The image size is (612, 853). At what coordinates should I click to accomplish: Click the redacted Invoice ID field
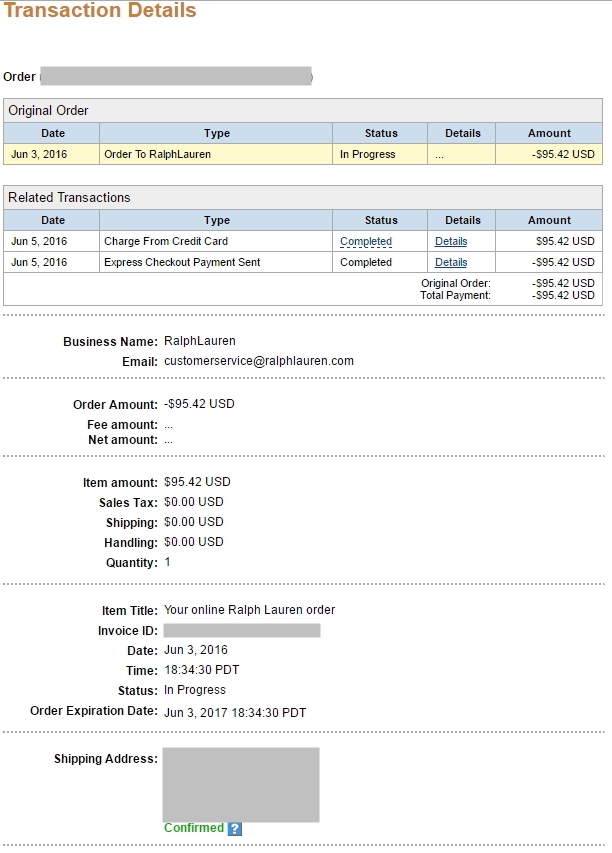tap(241, 630)
